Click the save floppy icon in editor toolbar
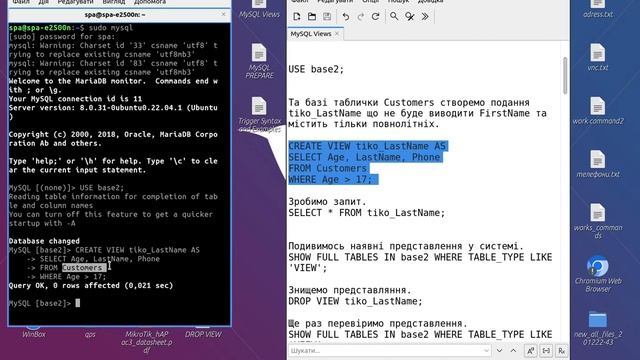 [x=327, y=16]
